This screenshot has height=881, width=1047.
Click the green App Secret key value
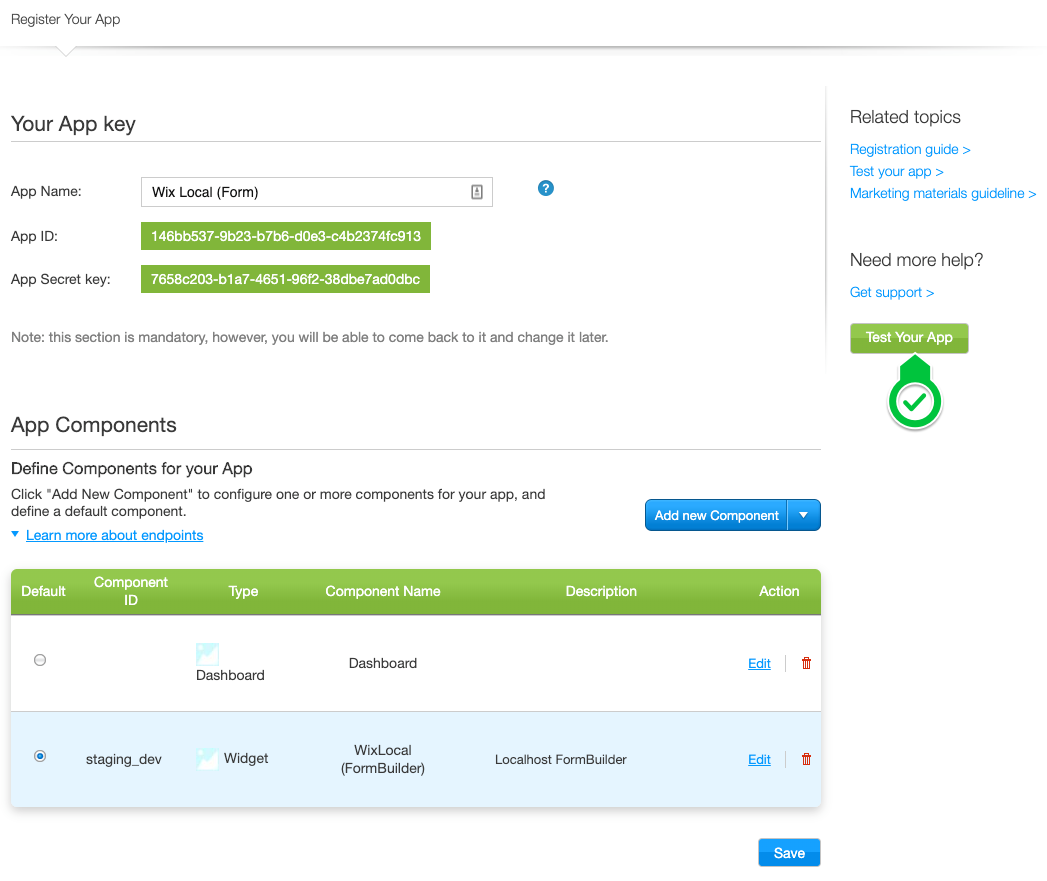(x=285, y=279)
